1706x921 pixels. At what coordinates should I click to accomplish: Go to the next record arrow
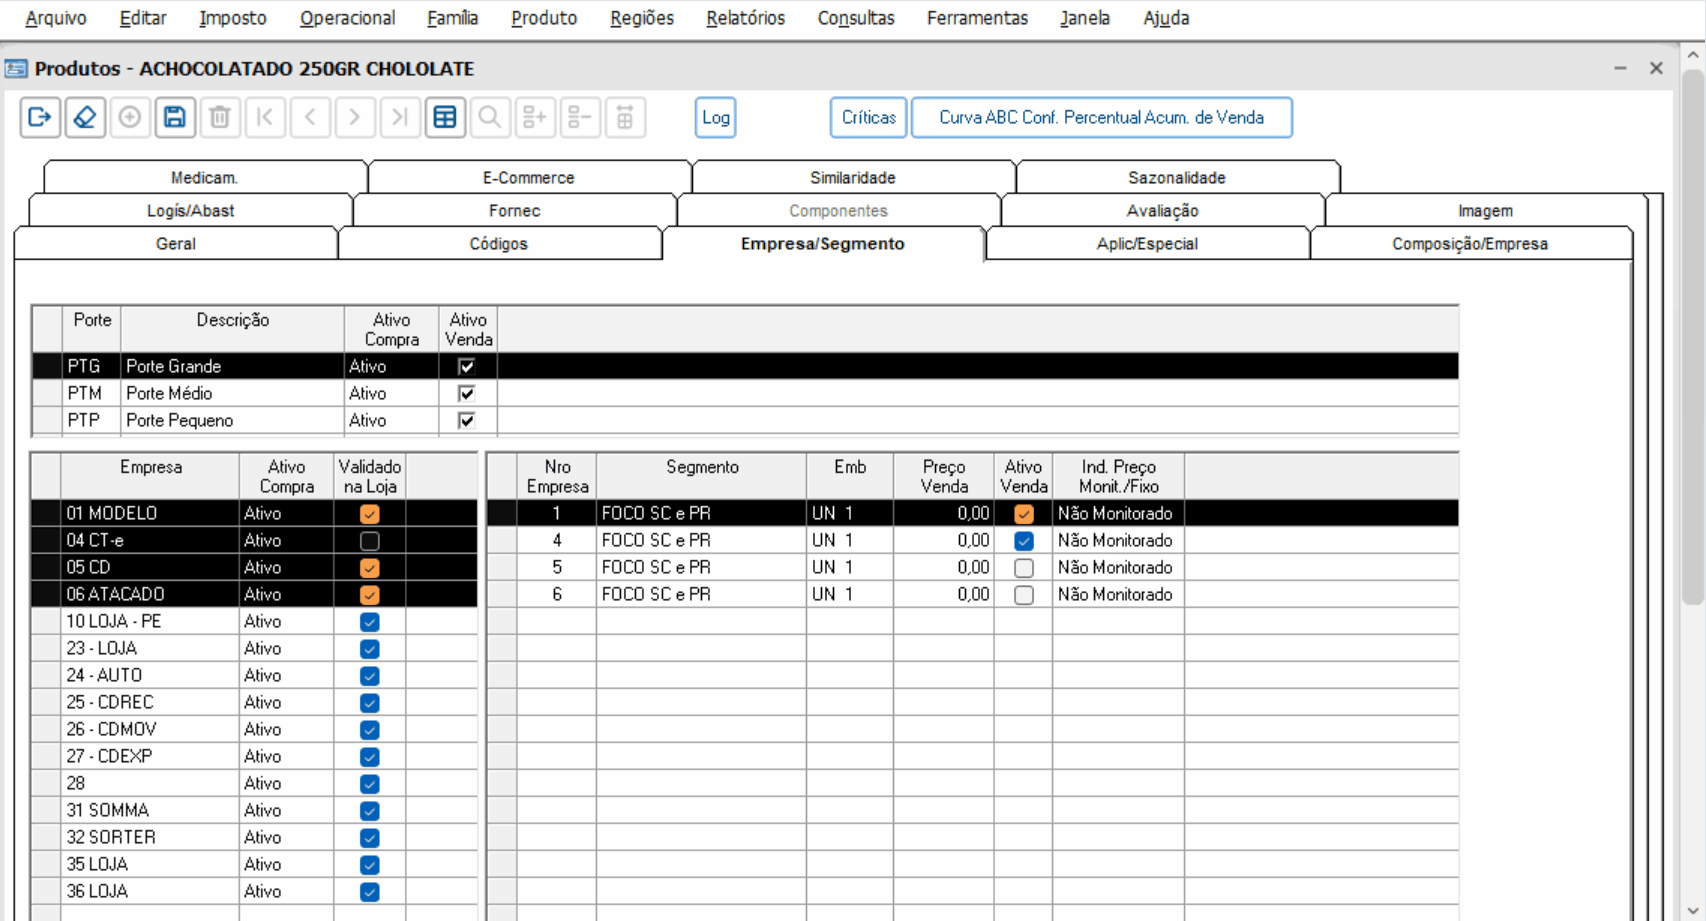[355, 118]
